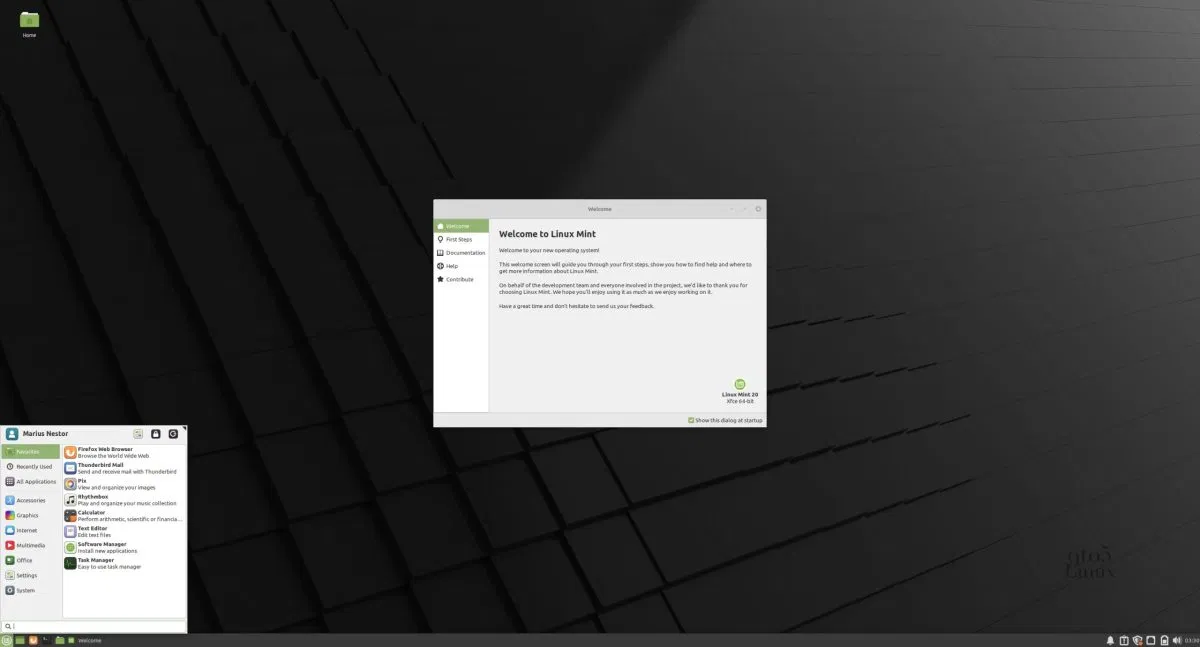Open update manager shield icon

click(1137, 640)
